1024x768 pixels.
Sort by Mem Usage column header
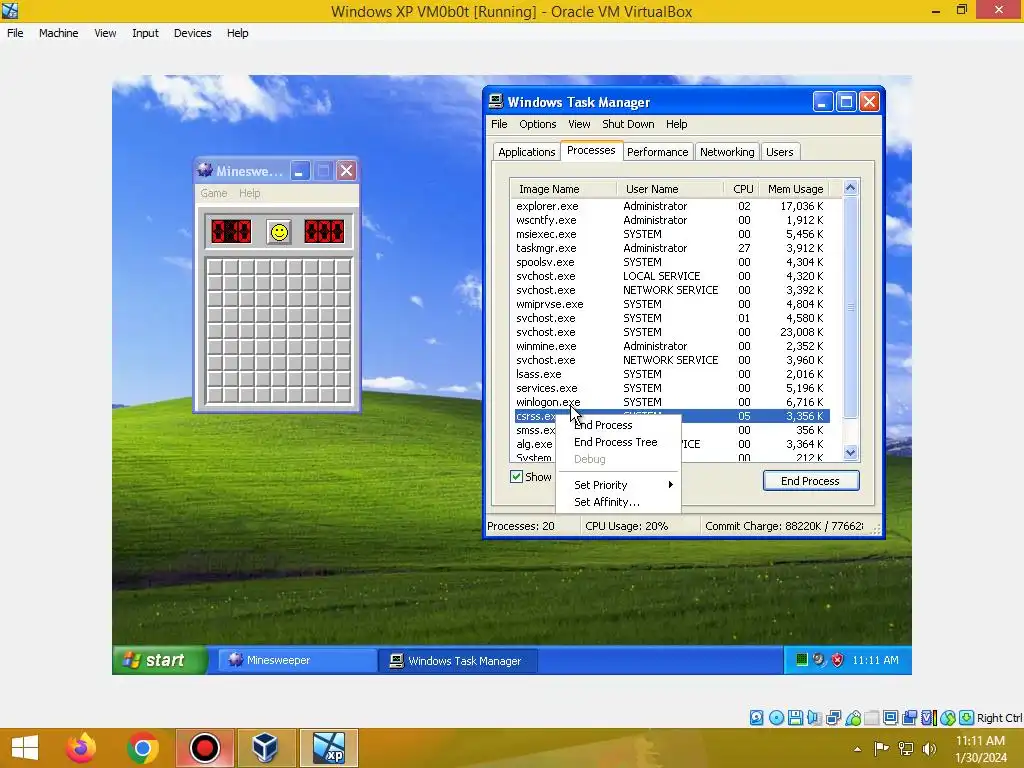[795, 189]
